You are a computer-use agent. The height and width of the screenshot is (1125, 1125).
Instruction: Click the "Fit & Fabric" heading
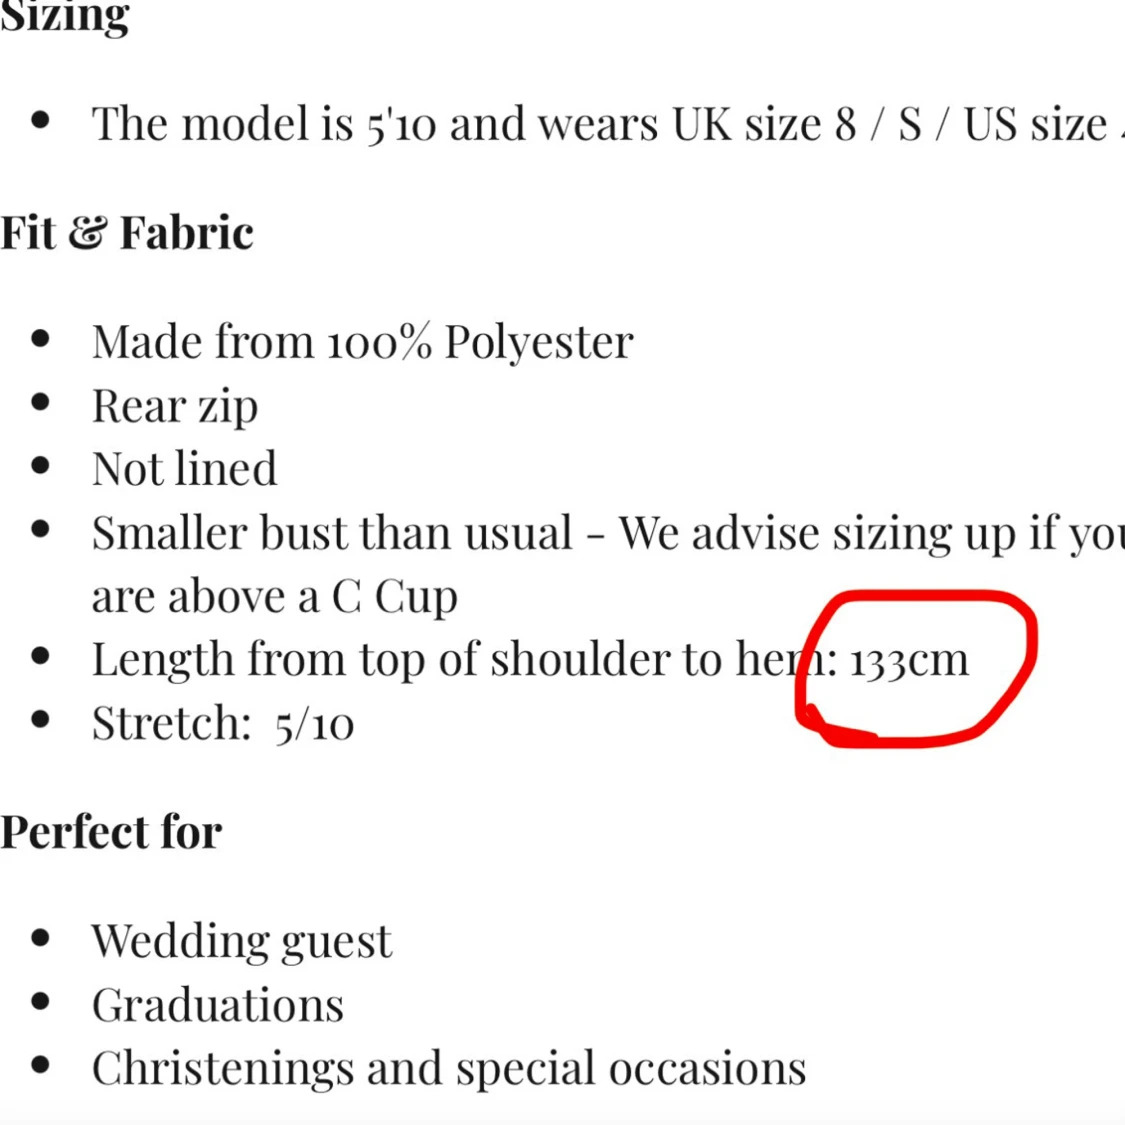(127, 233)
